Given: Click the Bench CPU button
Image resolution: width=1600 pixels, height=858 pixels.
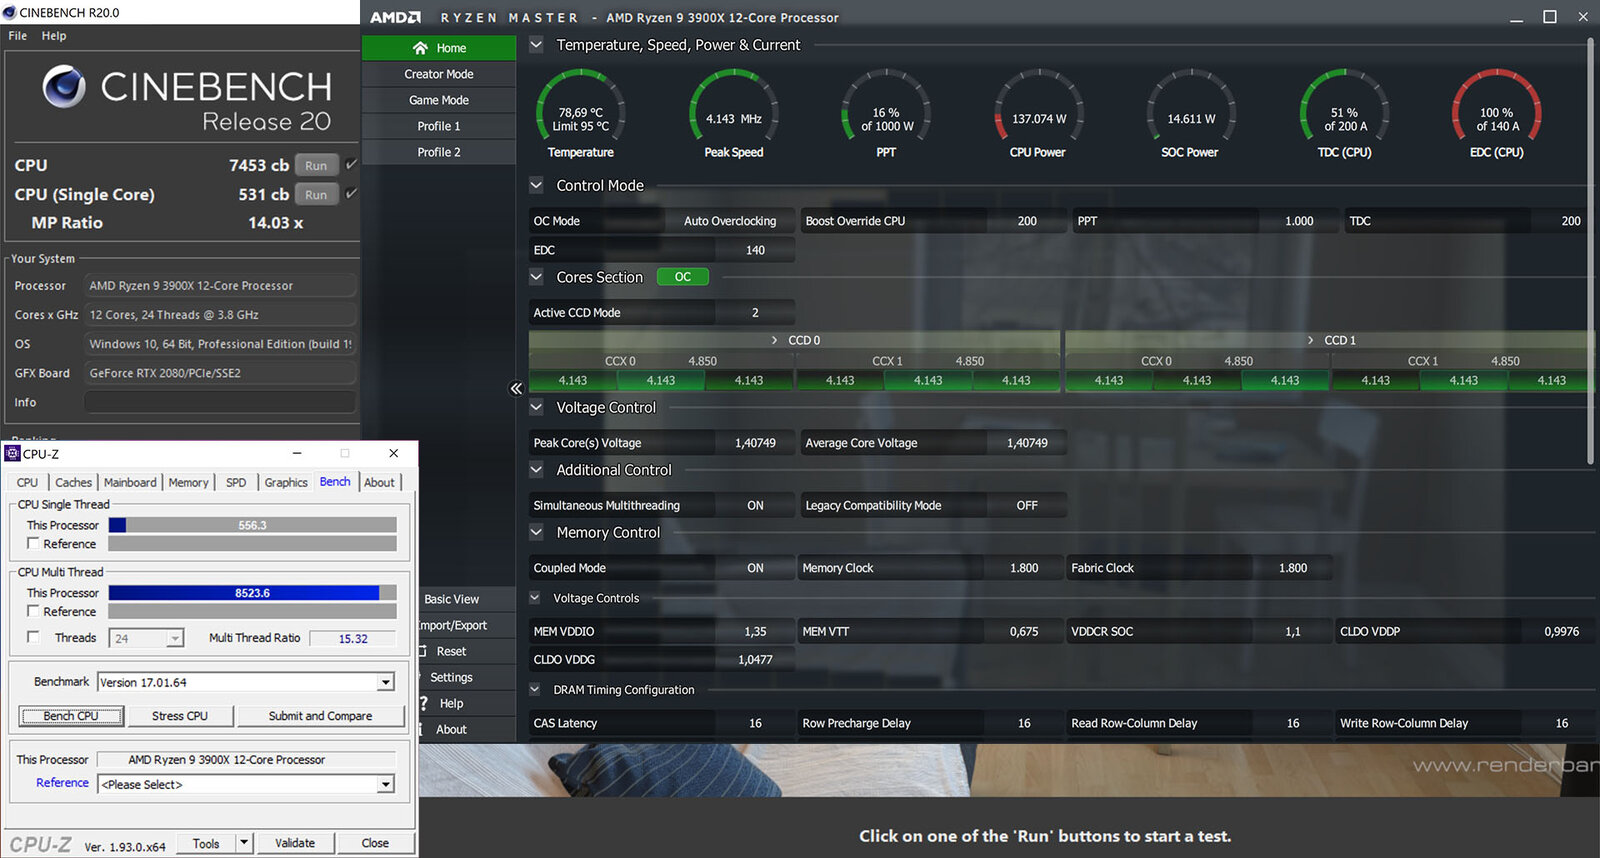Looking at the screenshot, I should pos(71,716).
